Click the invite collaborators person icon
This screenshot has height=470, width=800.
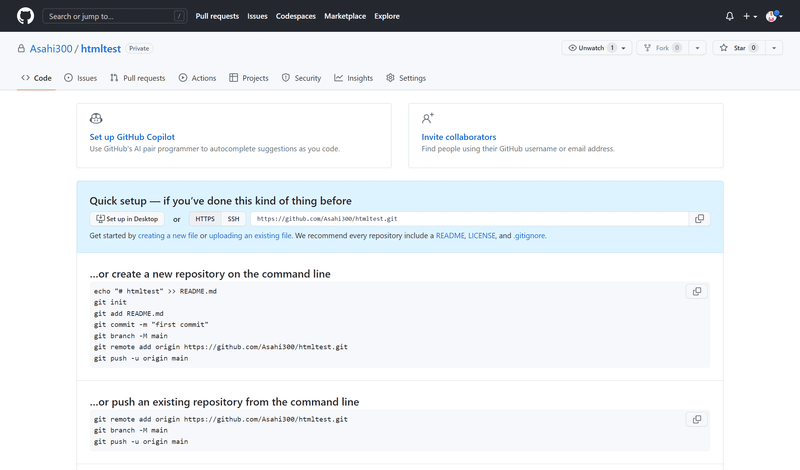point(428,118)
